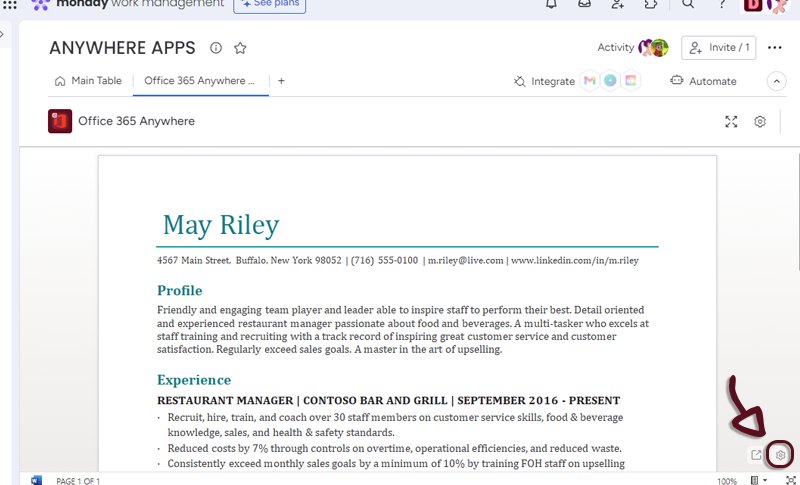
Task: Open the highlighted gear settings in document viewer
Action: [x=781, y=455]
